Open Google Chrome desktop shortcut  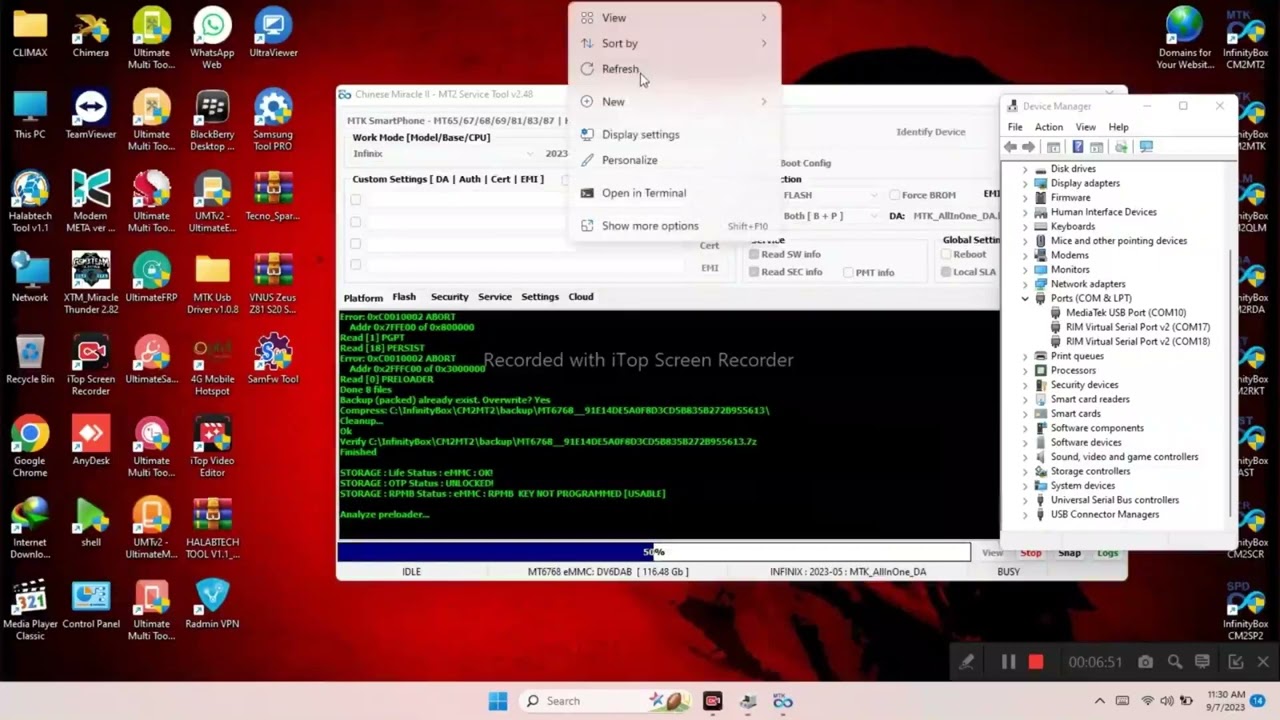[x=30, y=447]
